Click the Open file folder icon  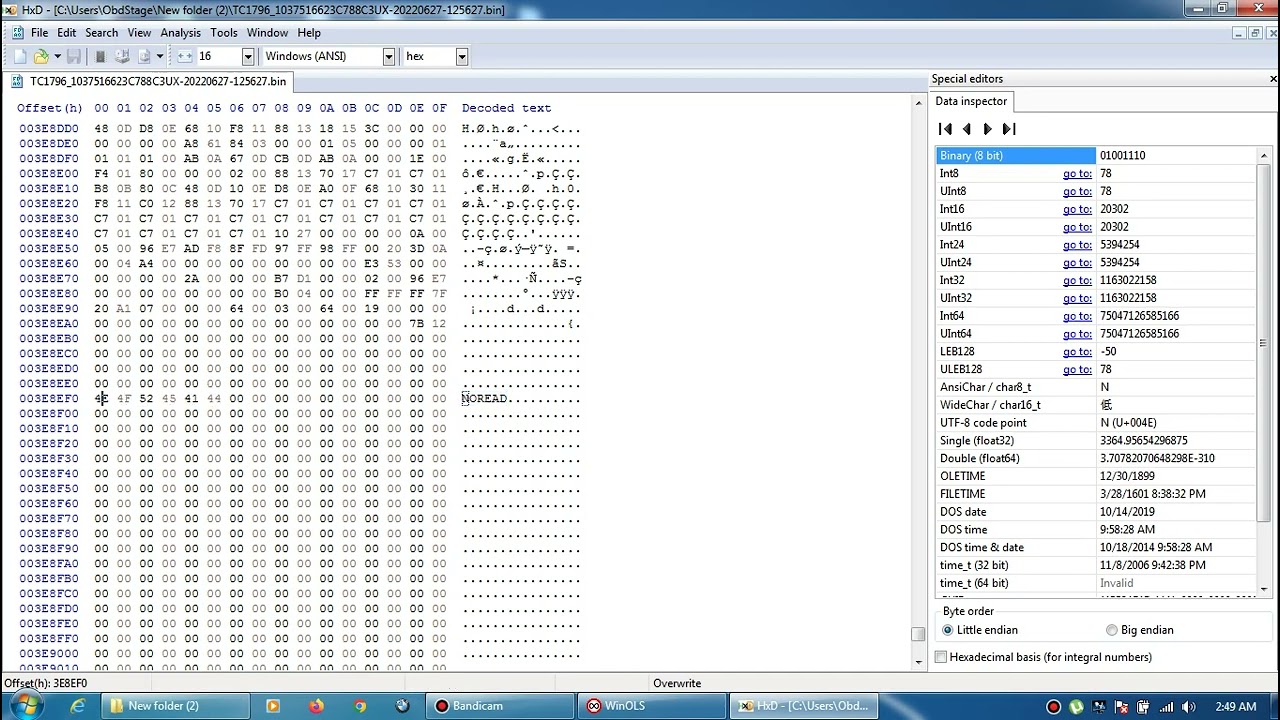coord(41,56)
